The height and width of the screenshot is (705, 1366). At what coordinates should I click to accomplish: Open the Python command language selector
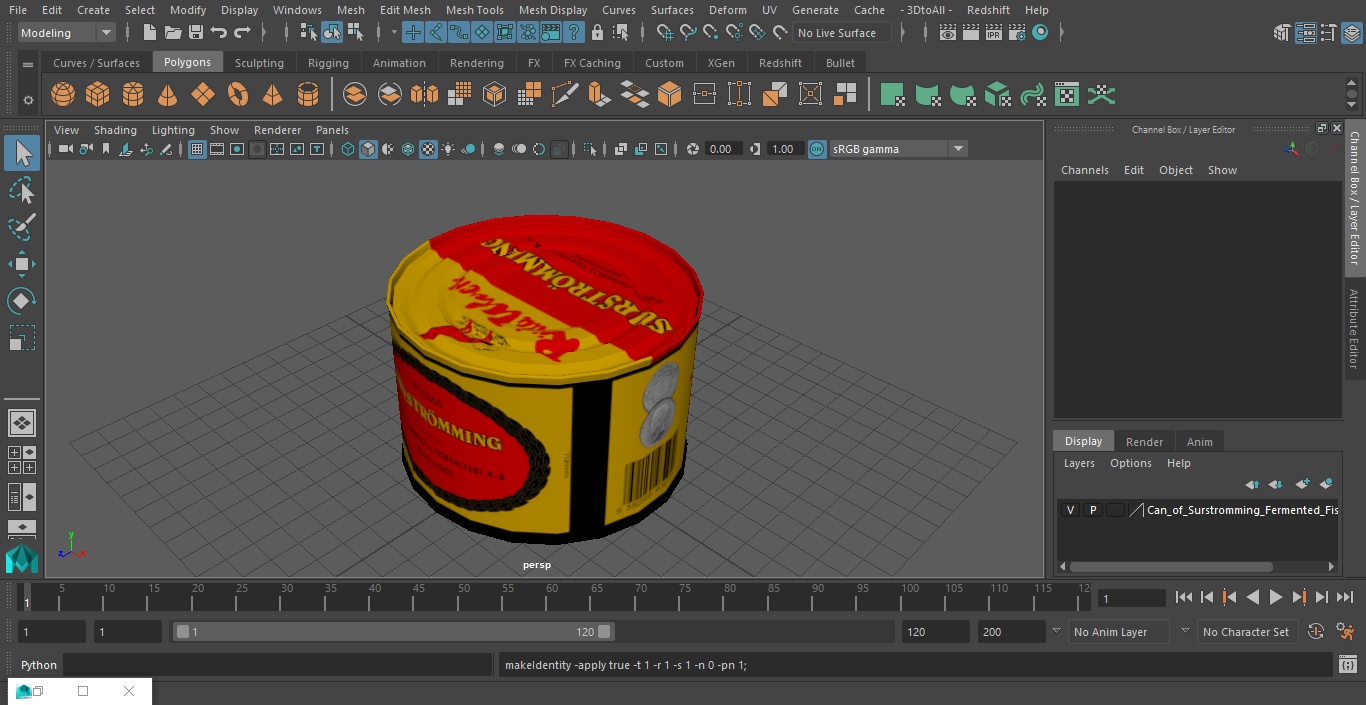39,665
